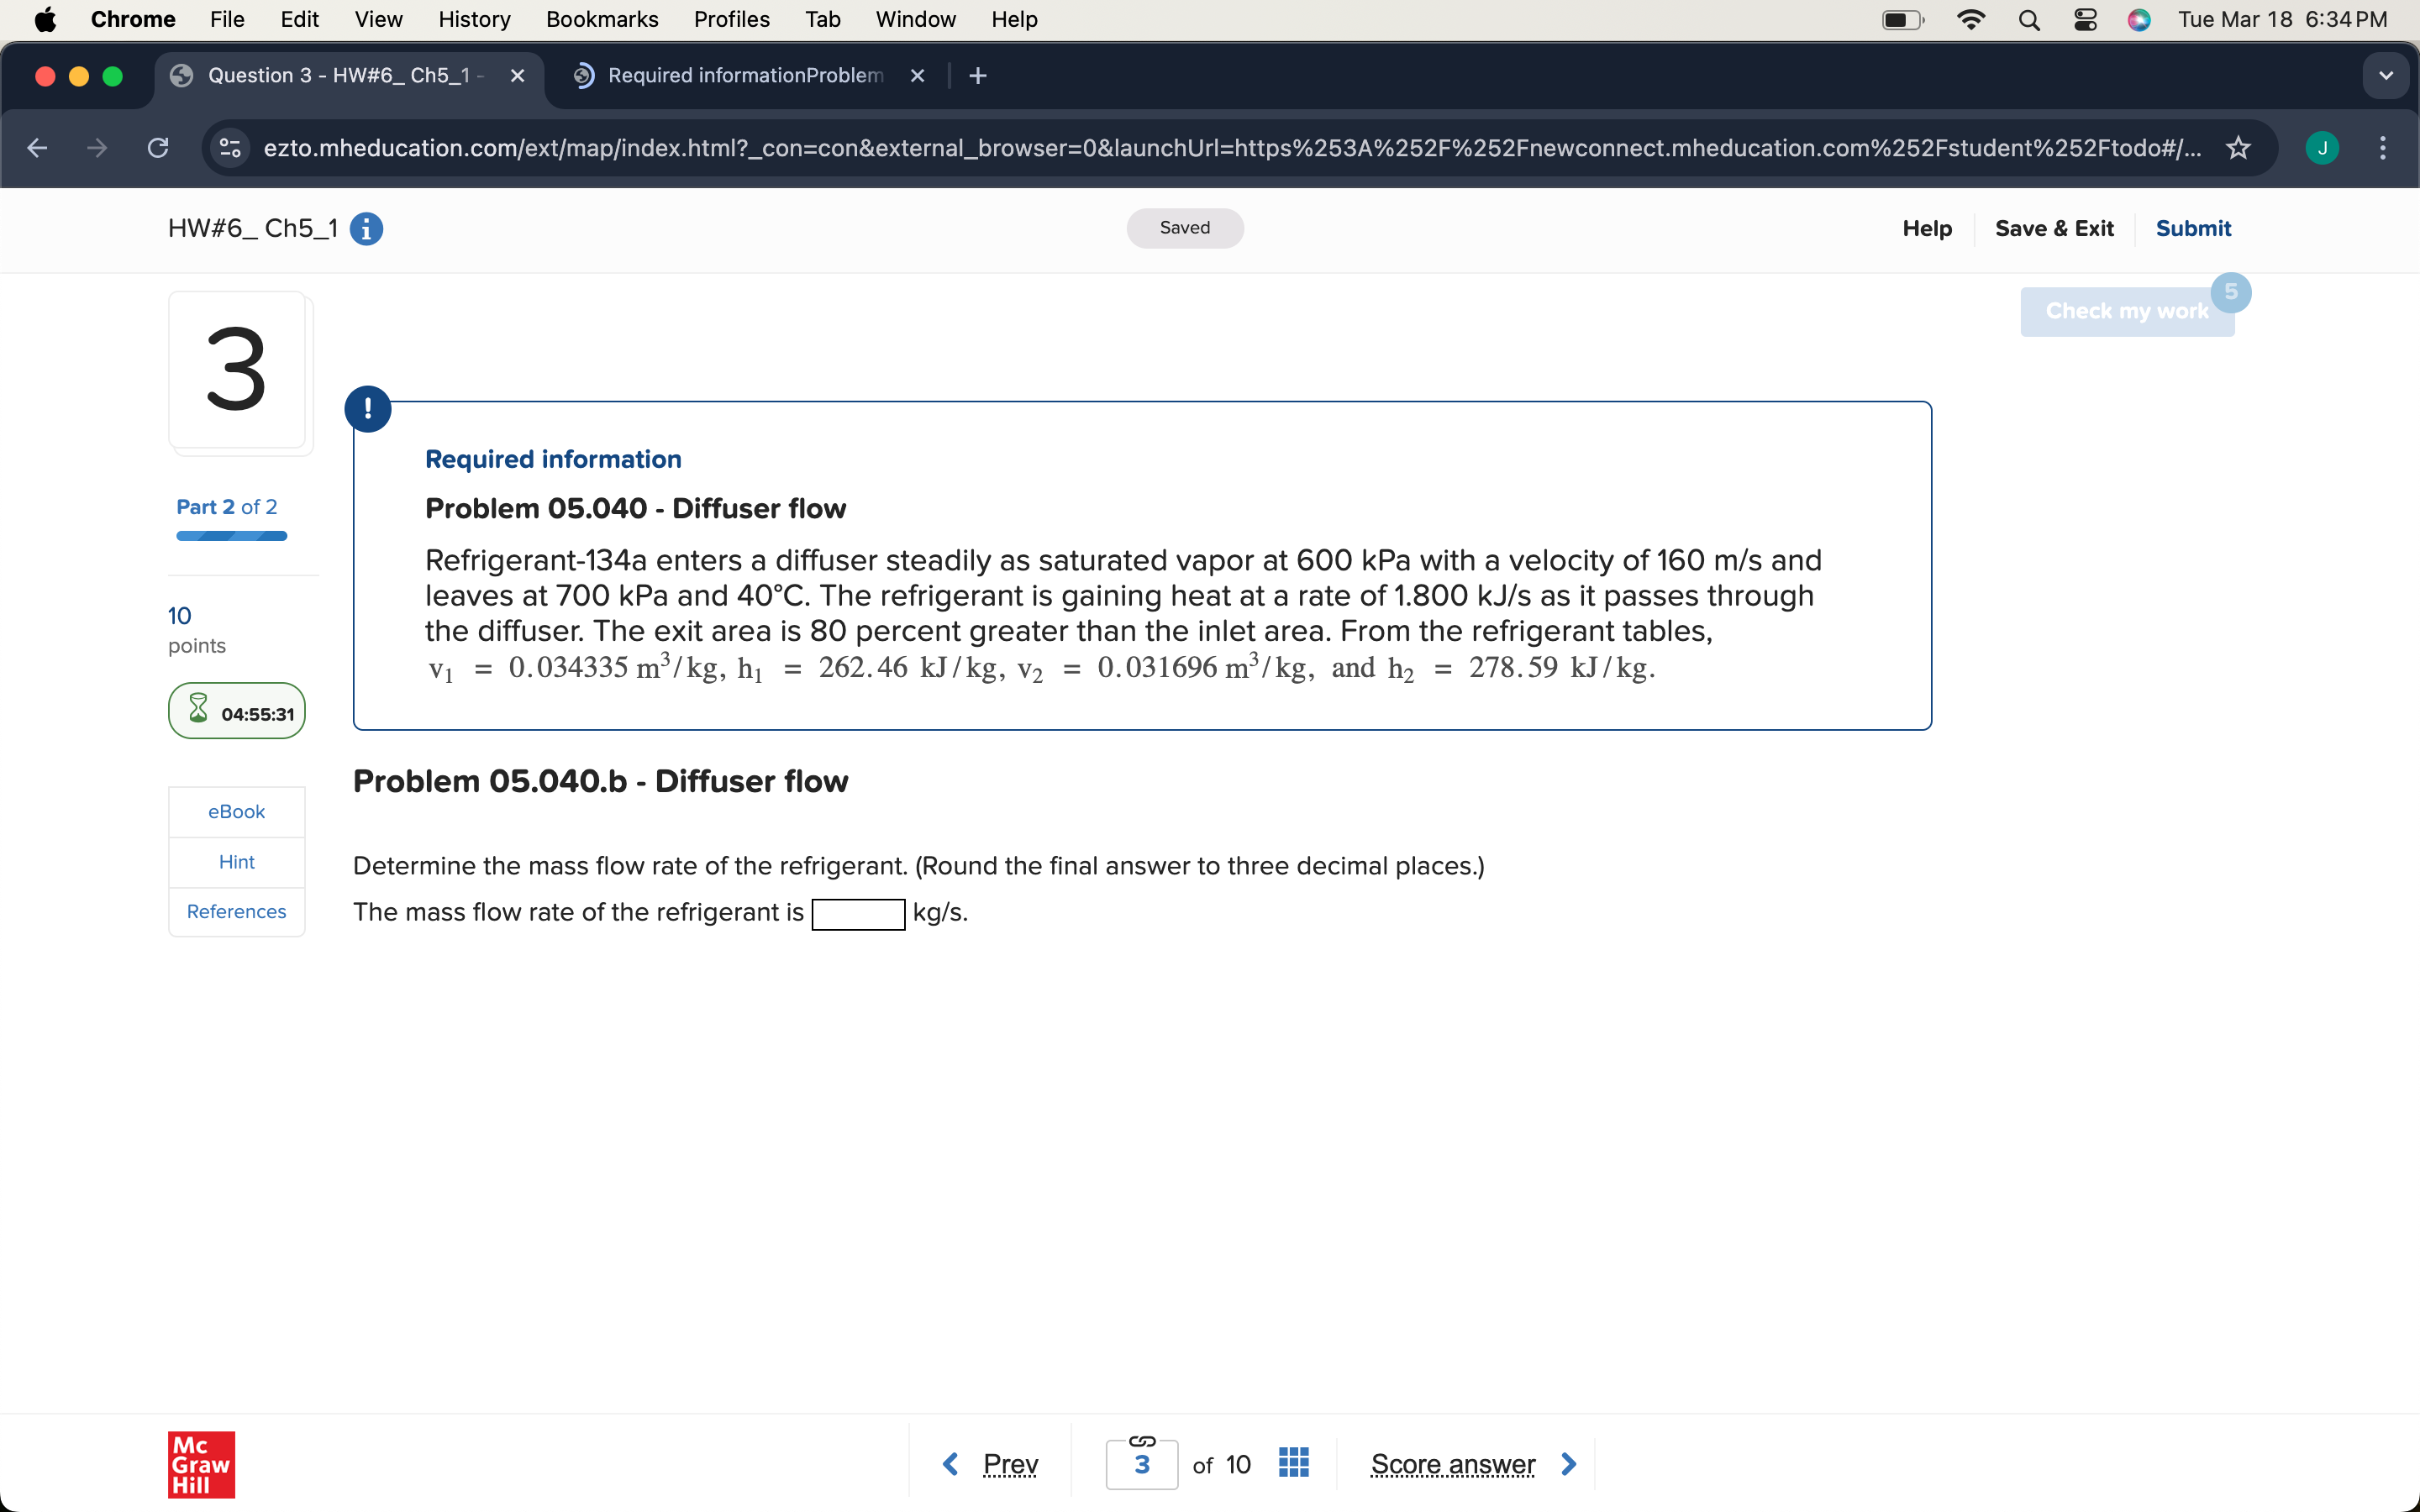Click the hourglass timer showing 04:55:31
Image resolution: width=2420 pixels, height=1512 pixels.
click(x=236, y=711)
